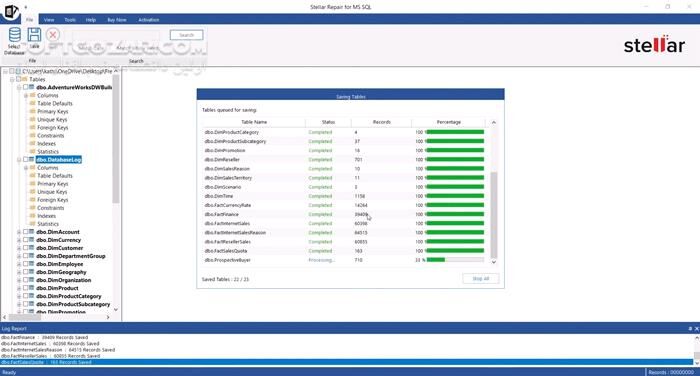Collapse the dbo.DatabaseLog node
700x376 pixels.
click(x=19, y=160)
